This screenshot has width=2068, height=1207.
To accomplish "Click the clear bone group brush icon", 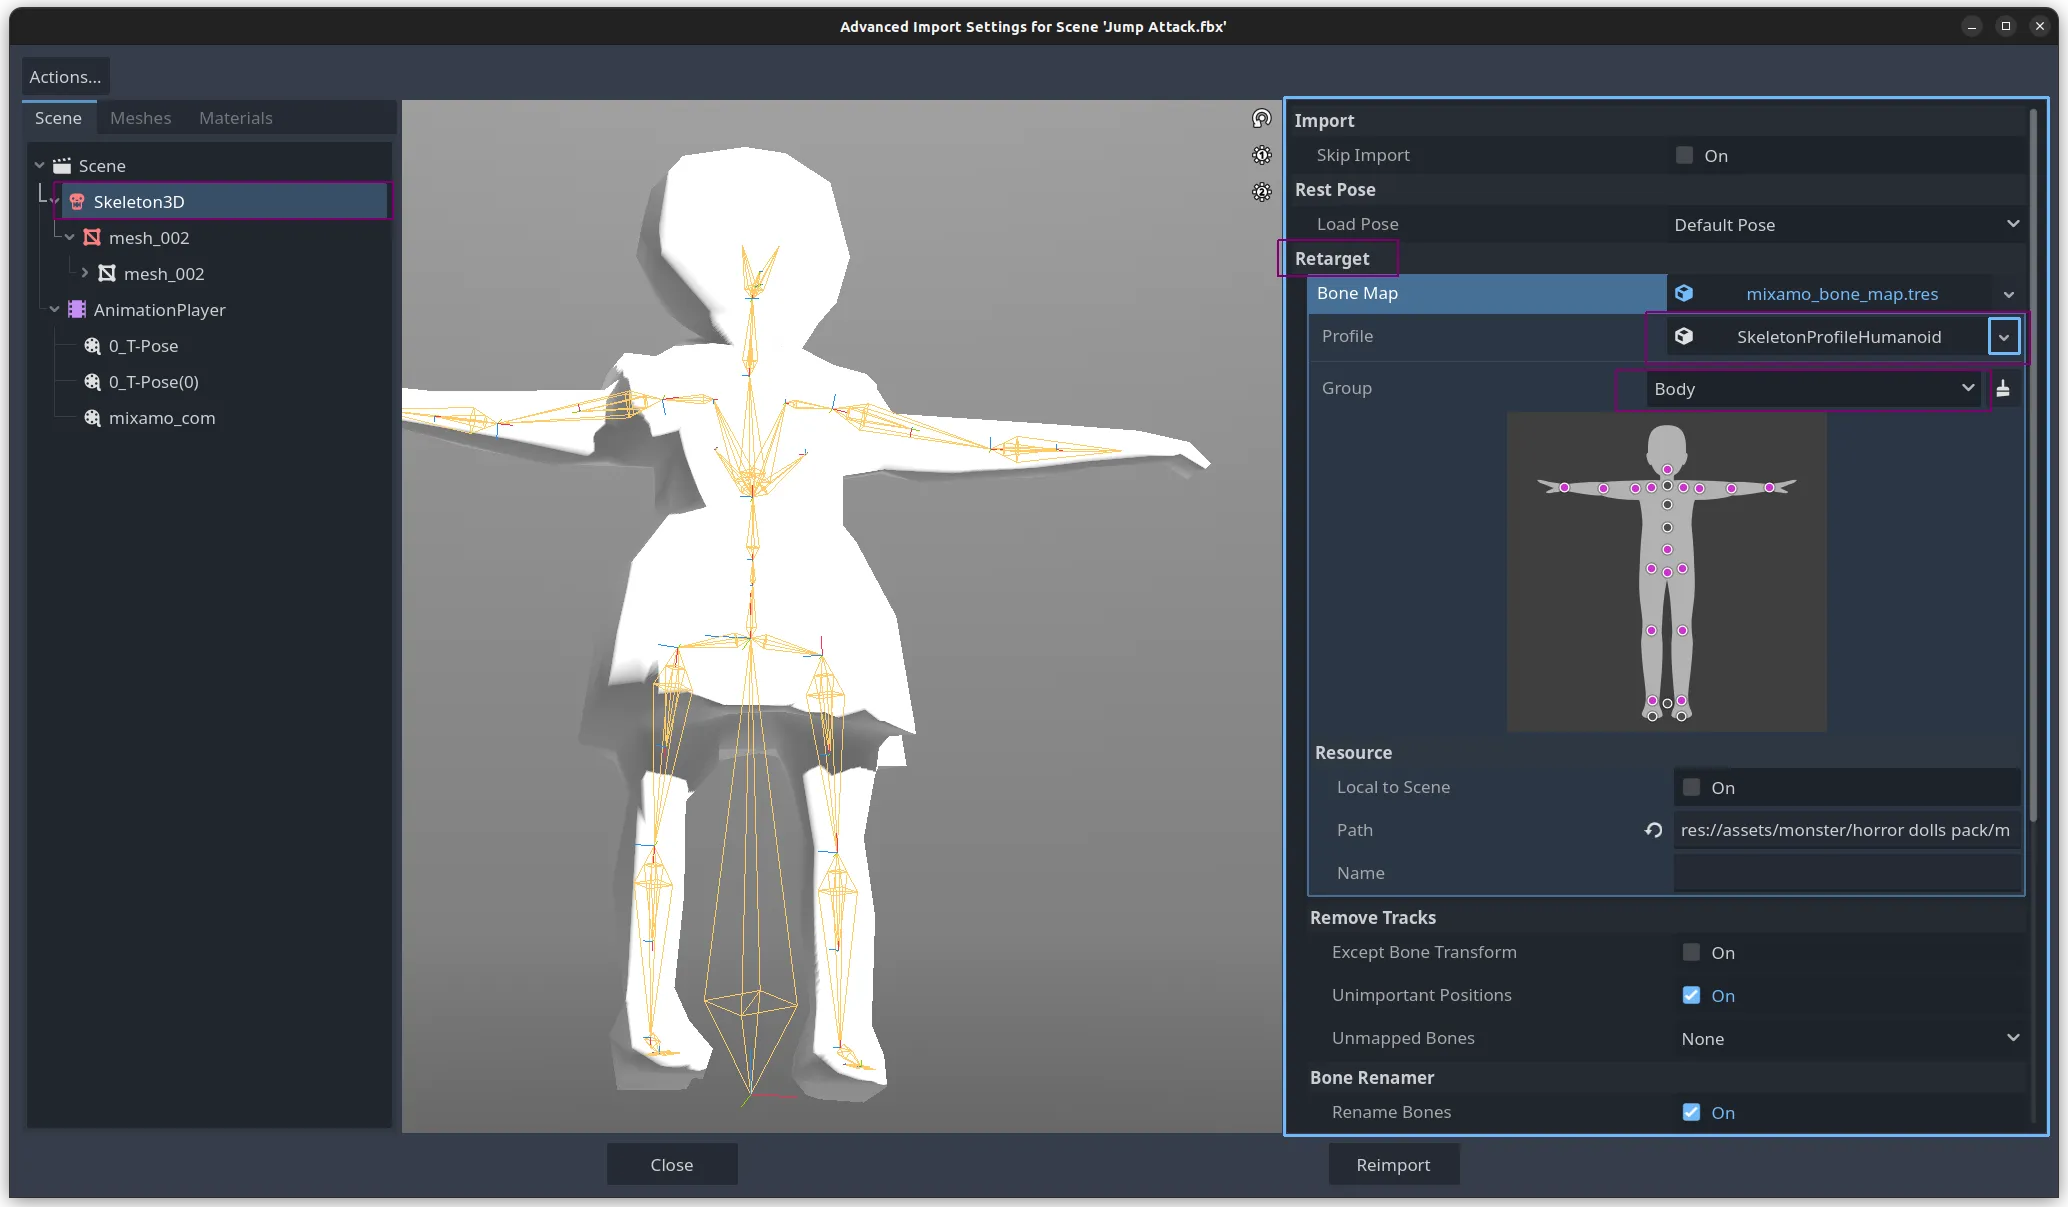I will coord(2003,389).
